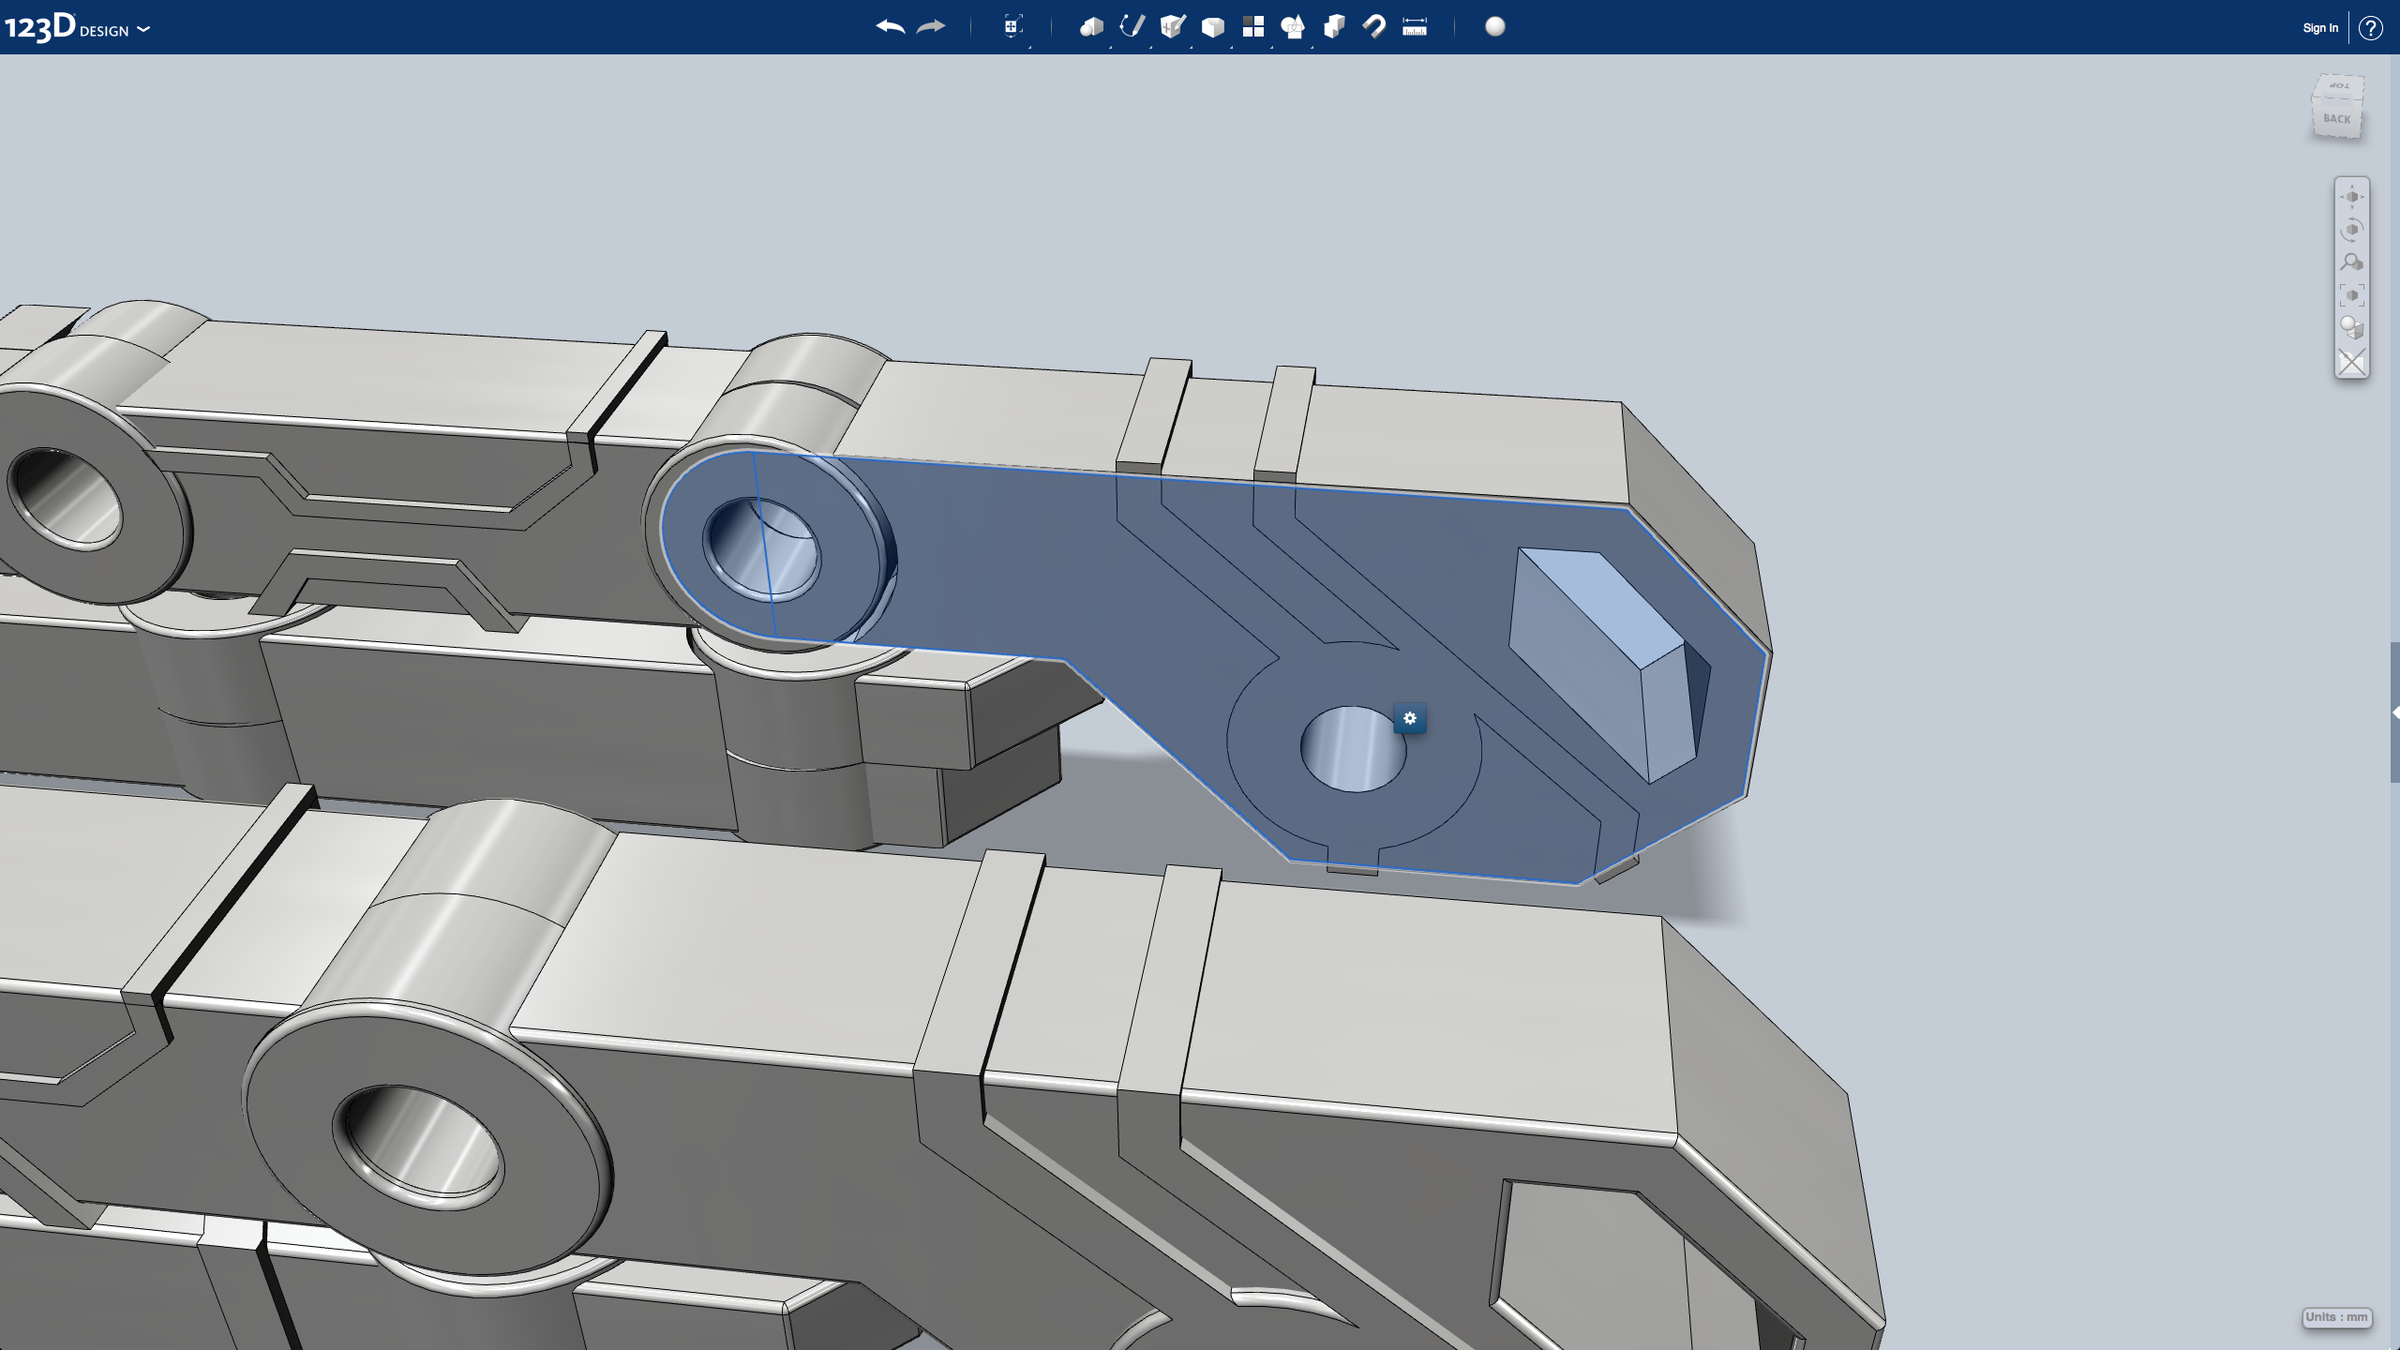The height and width of the screenshot is (1350, 2400).
Task: Activate Orbit in the navigation bar
Action: click(x=2352, y=231)
